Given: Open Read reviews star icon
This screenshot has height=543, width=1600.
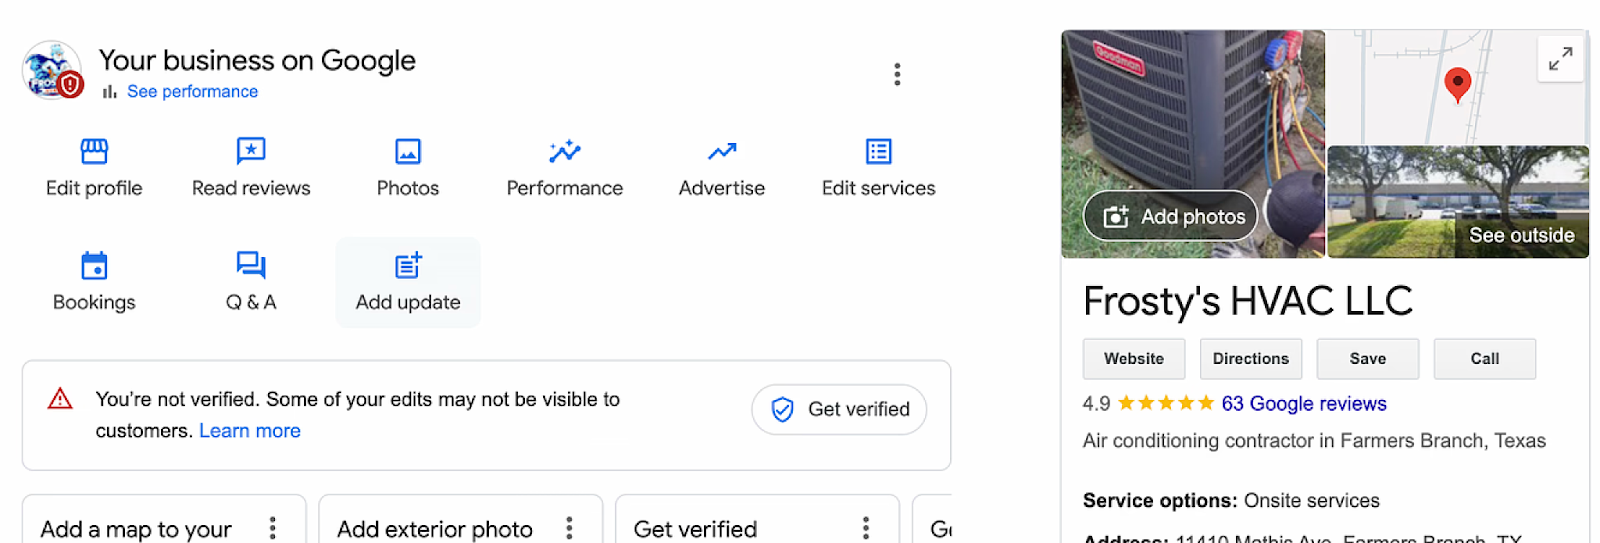Looking at the screenshot, I should click(251, 151).
